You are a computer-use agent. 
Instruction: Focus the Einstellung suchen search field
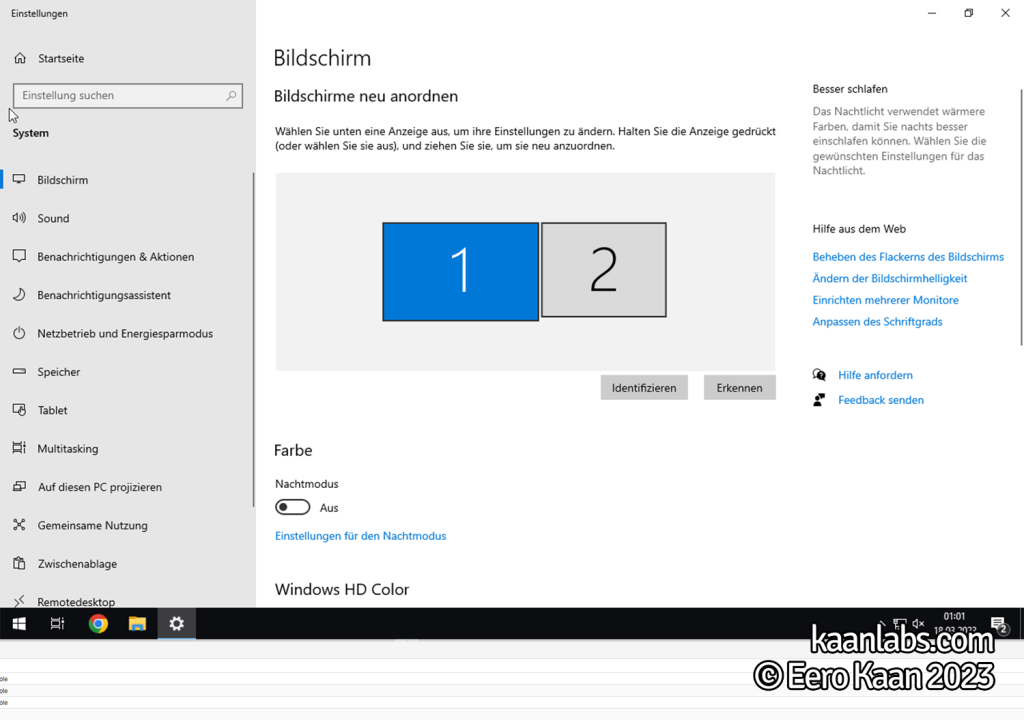click(x=128, y=95)
